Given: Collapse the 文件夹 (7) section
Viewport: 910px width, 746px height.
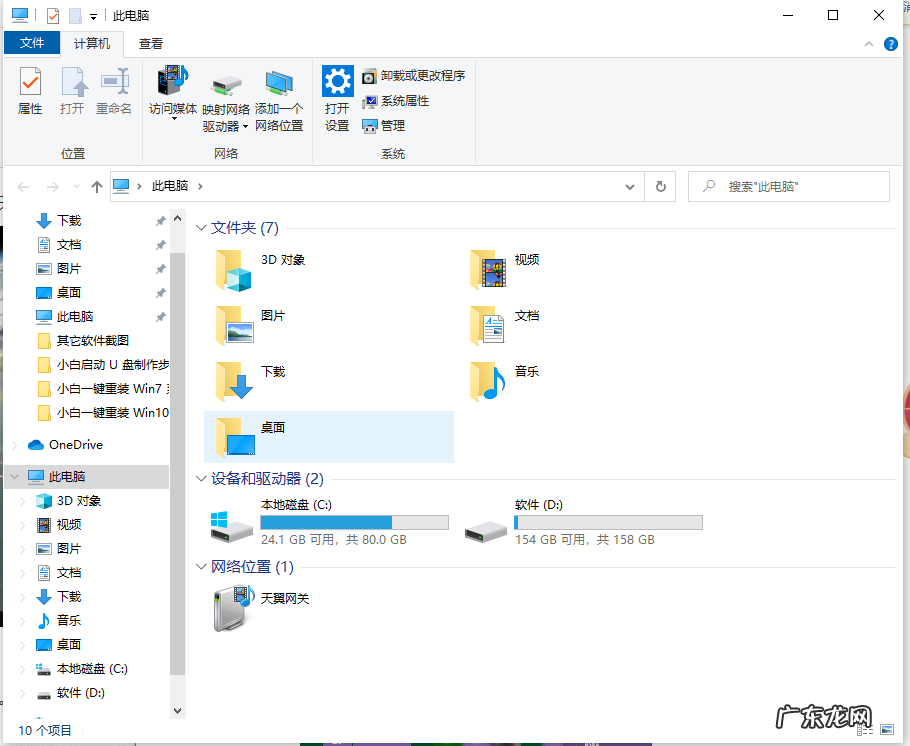Looking at the screenshot, I should click(201, 228).
